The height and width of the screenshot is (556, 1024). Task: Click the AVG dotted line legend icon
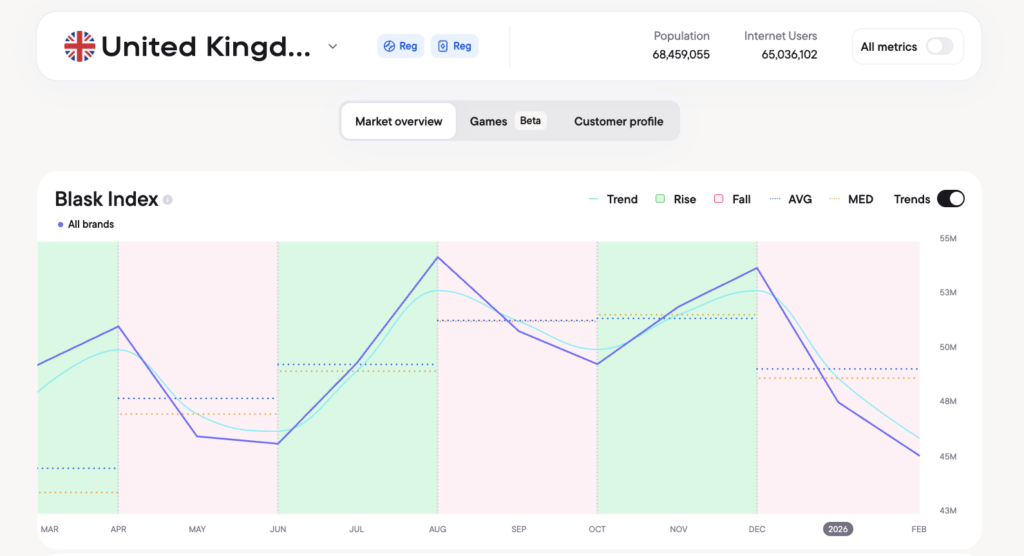(x=775, y=199)
